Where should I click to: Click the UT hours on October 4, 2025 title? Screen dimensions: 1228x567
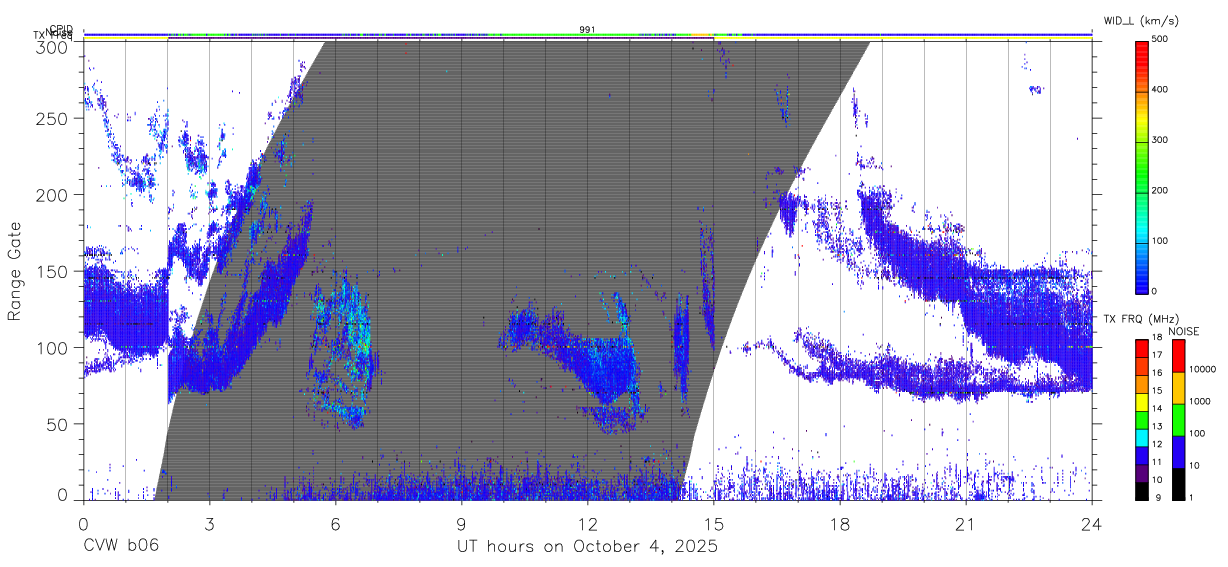587,547
